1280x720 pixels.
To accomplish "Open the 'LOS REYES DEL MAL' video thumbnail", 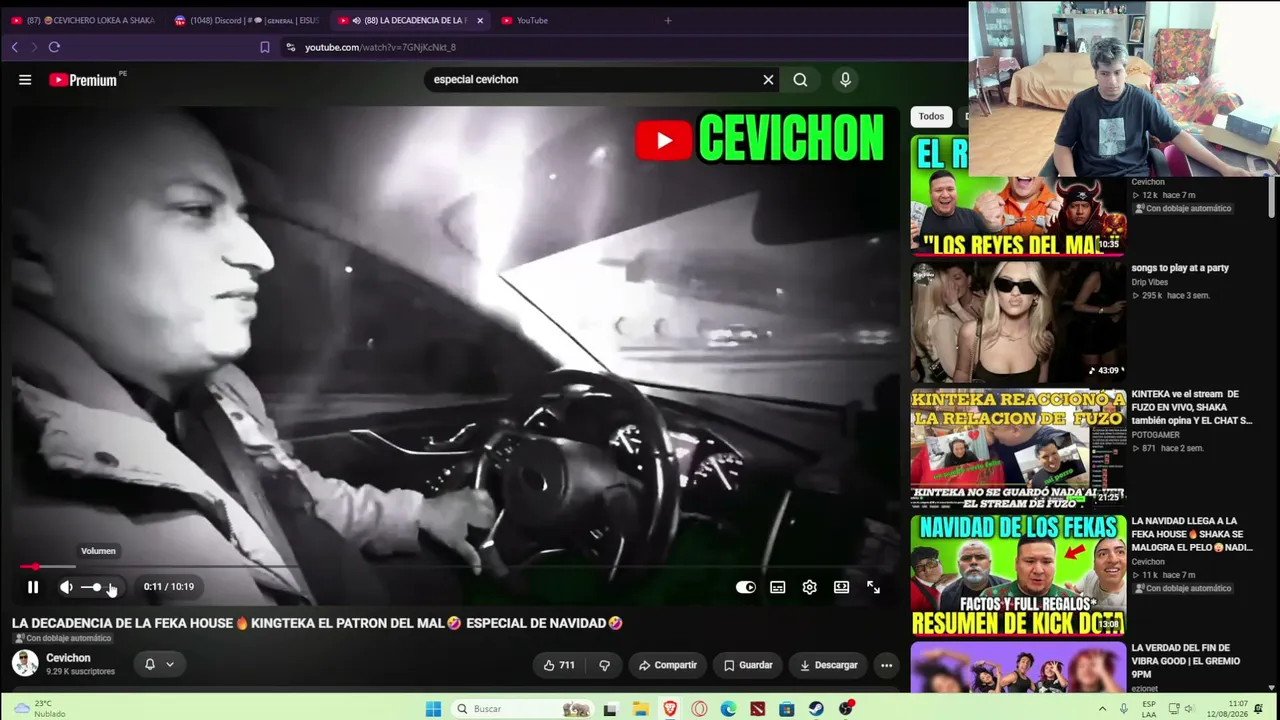I will point(1018,195).
